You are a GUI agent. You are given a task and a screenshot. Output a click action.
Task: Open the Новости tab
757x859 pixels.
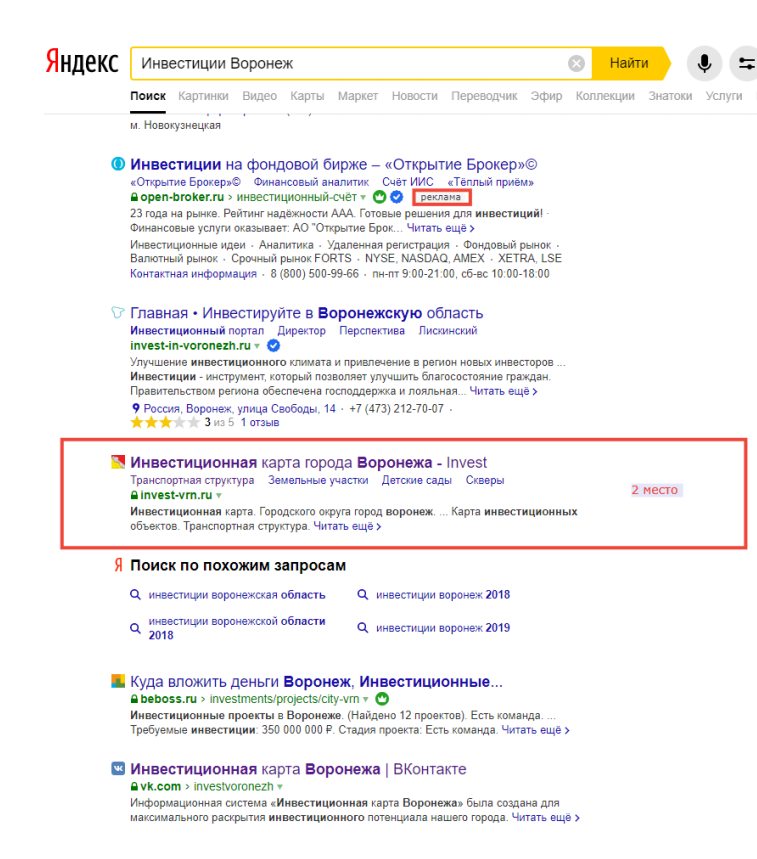coord(415,96)
